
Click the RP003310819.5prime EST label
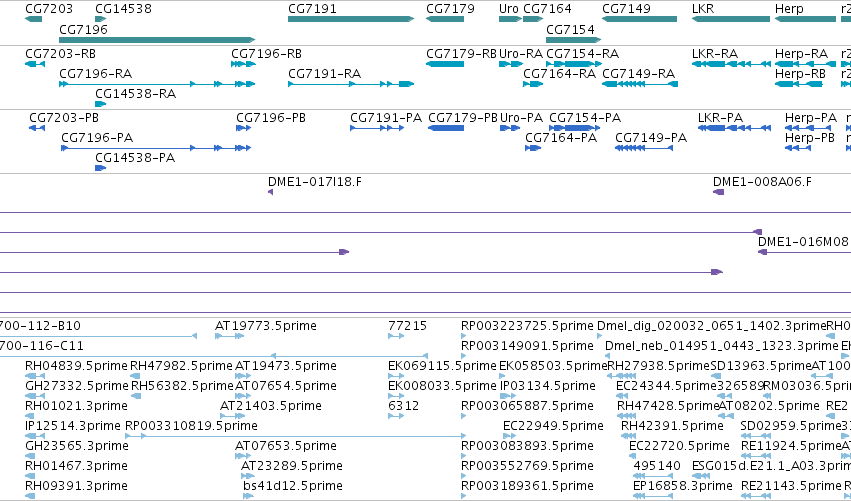[191, 426]
